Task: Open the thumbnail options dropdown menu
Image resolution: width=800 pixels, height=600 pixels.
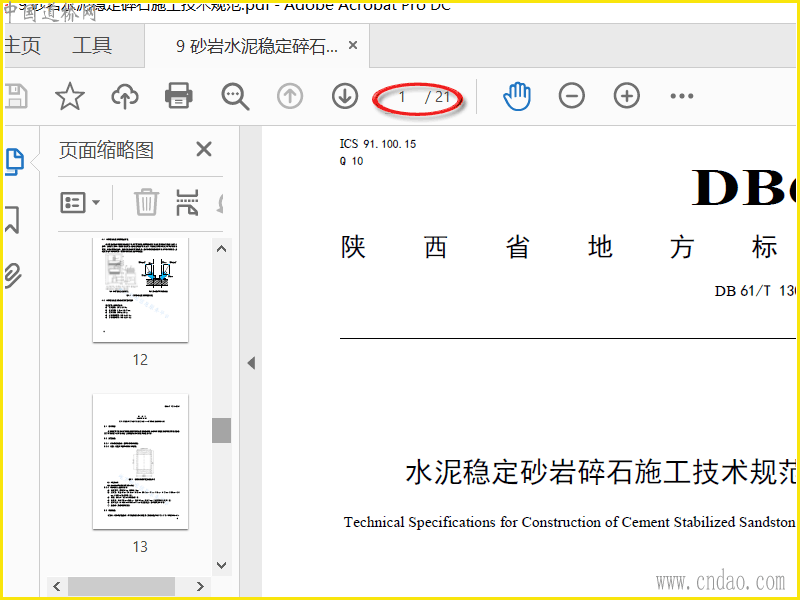Action: [x=80, y=203]
